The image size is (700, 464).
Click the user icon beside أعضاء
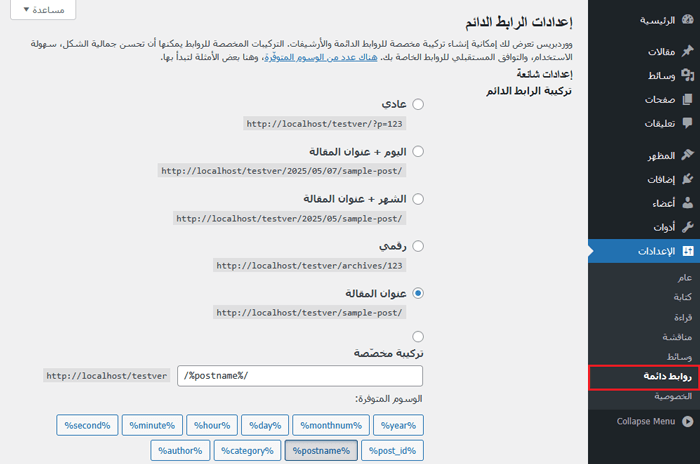pyautogui.click(x=688, y=203)
